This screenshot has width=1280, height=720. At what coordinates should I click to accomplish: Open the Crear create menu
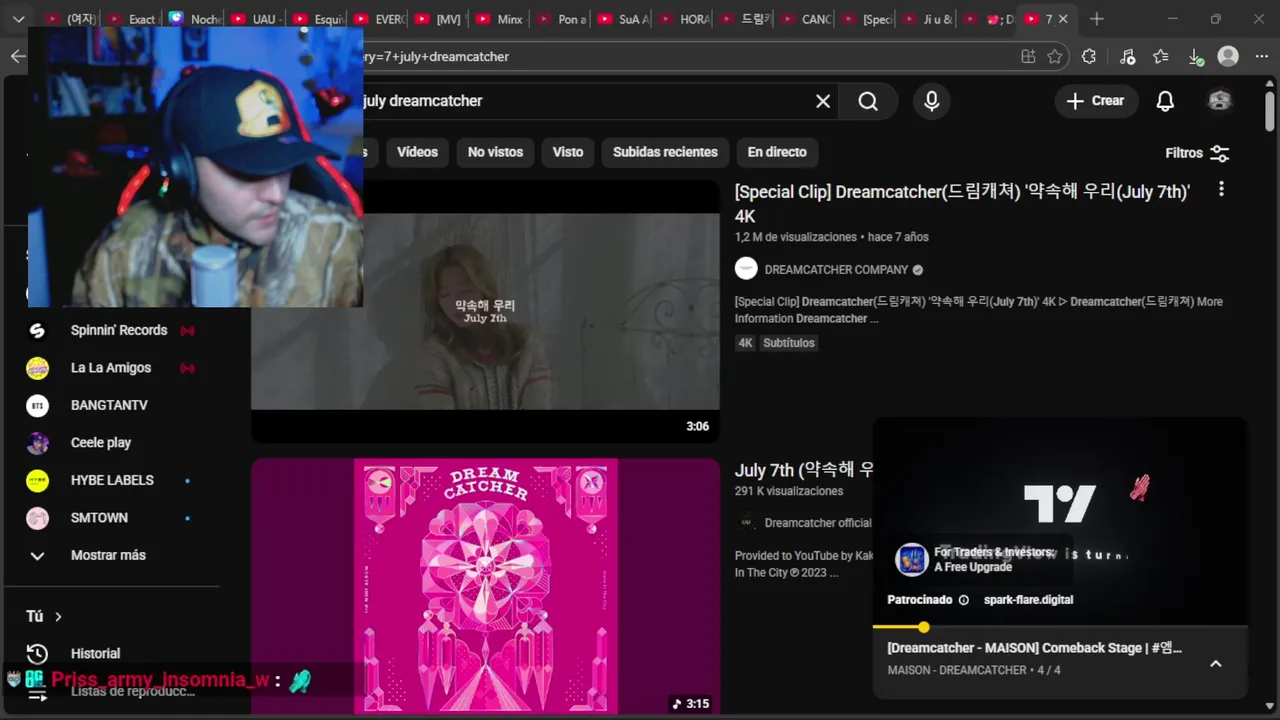tap(1095, 101)
